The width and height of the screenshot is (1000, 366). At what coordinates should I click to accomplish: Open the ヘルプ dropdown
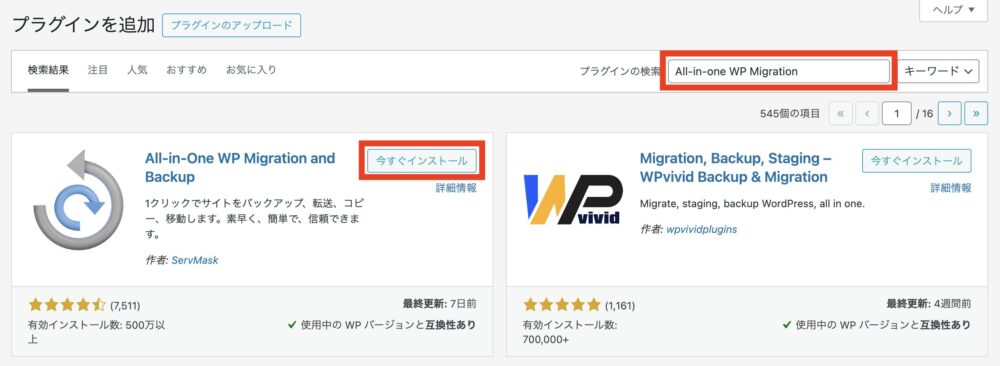click(953, 10)
